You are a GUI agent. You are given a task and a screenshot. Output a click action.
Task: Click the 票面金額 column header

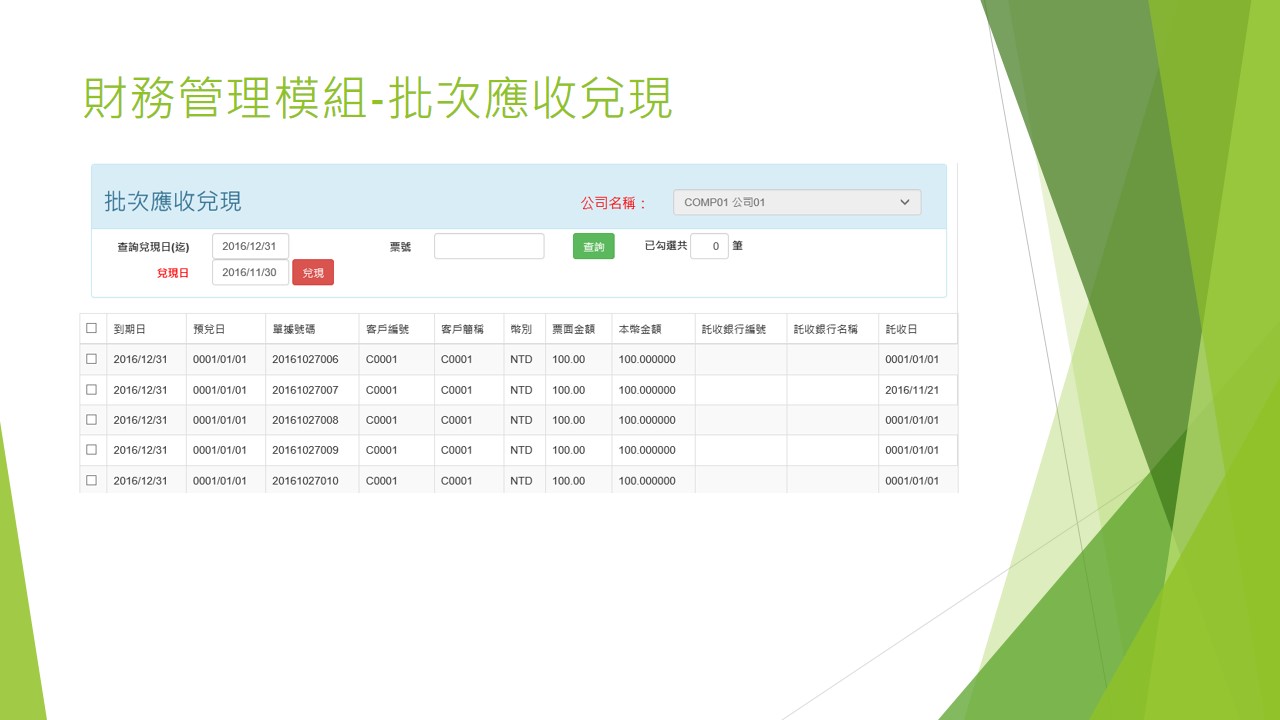pos(578,329)
